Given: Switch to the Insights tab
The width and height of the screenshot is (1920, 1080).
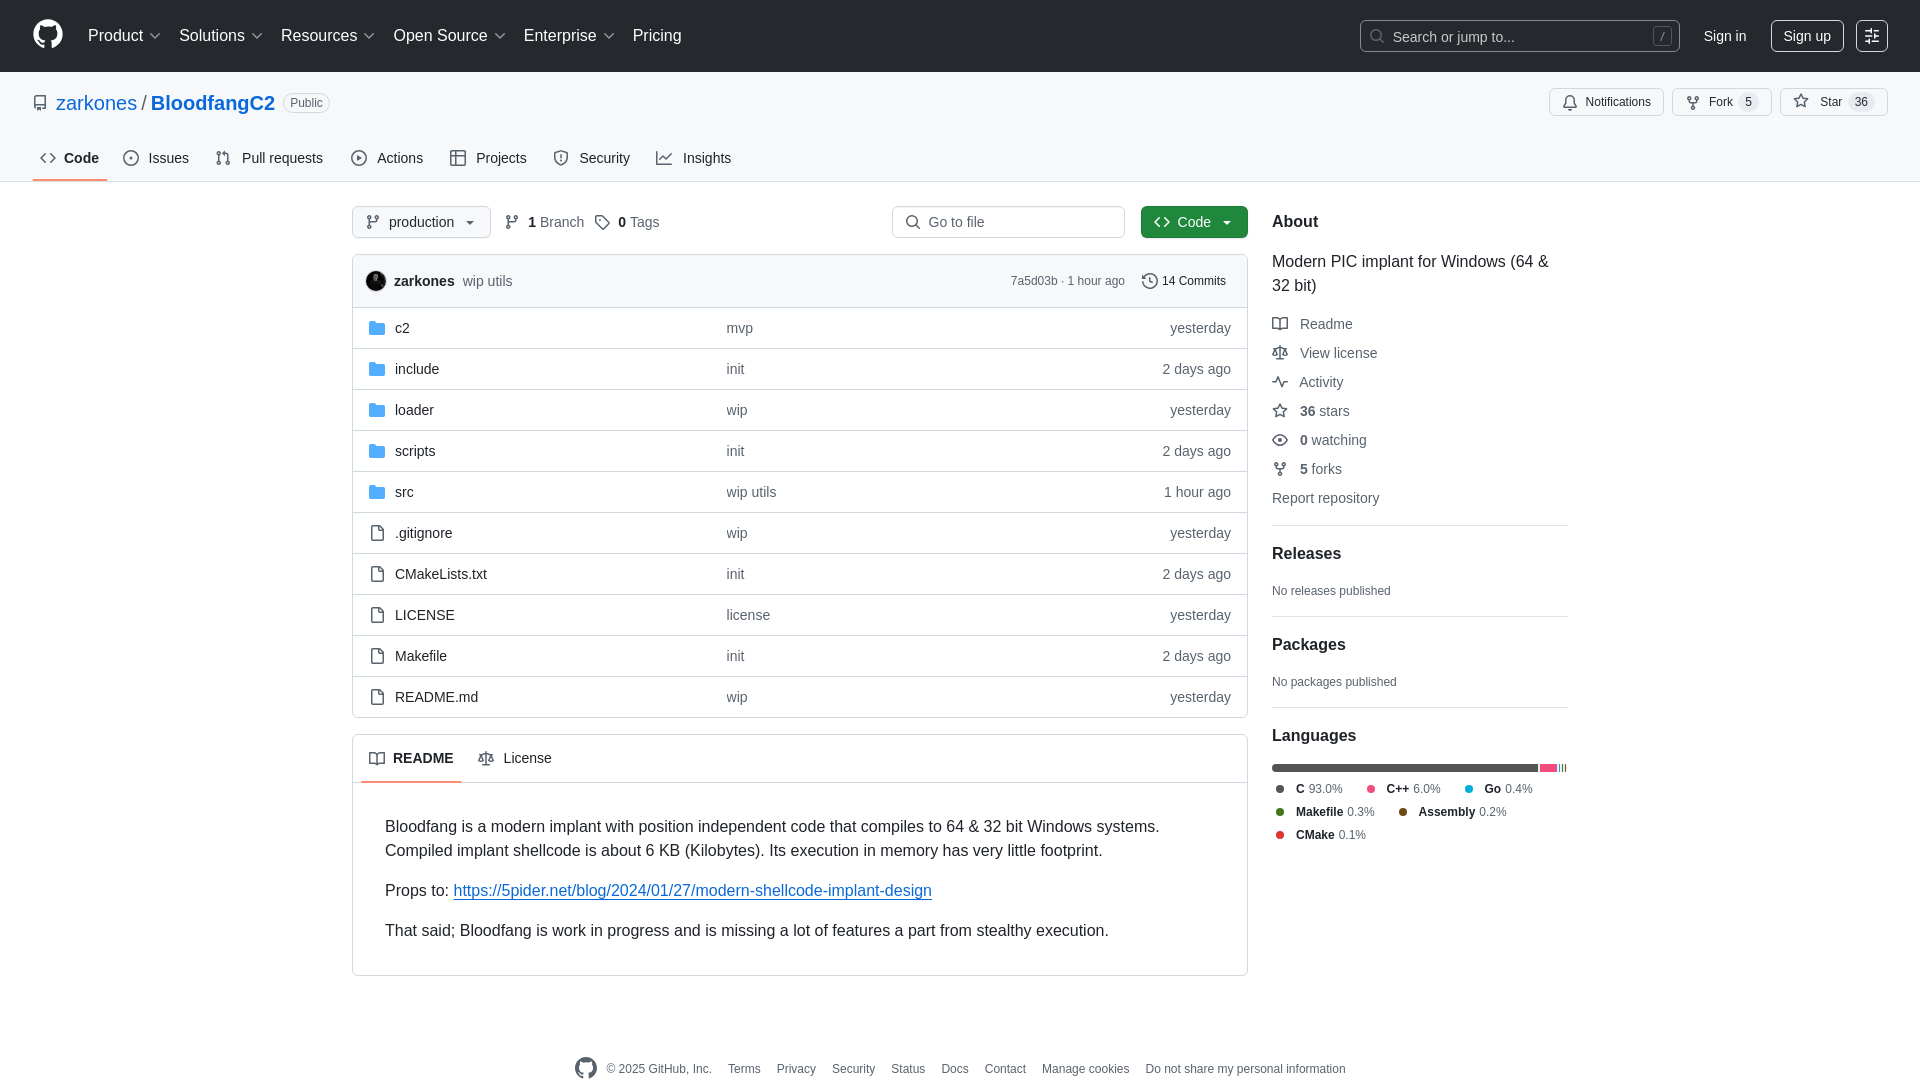Looking at the screenshot, I should click(694, 158).
